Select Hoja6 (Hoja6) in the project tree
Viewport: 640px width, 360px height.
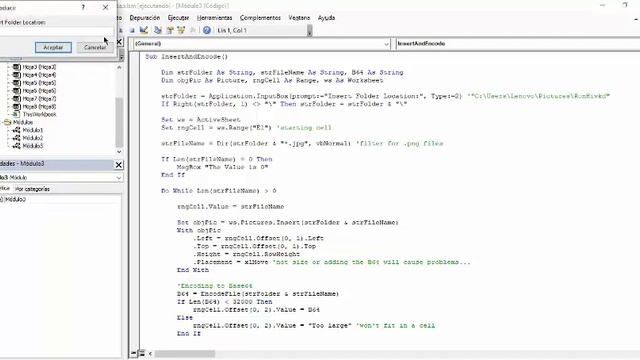(x=39, y=91)
